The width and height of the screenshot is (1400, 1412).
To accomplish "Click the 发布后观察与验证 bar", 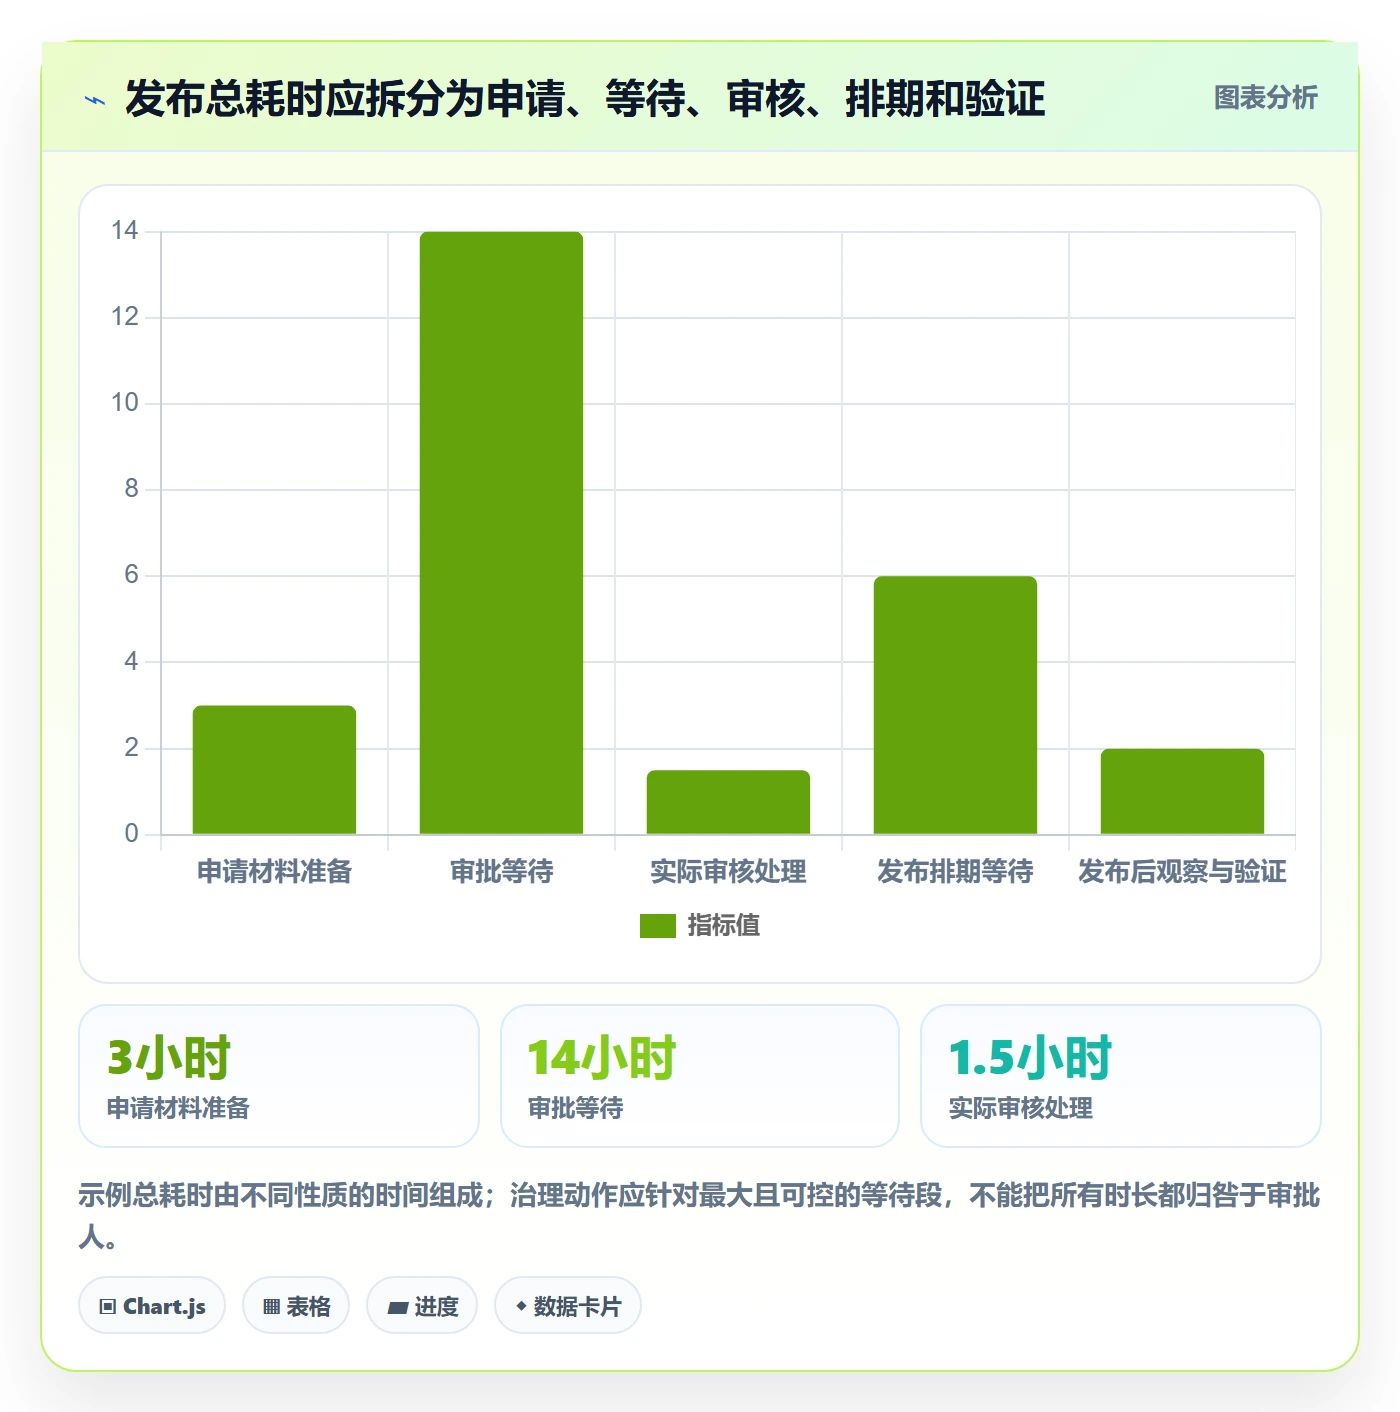I will 1182,791.
